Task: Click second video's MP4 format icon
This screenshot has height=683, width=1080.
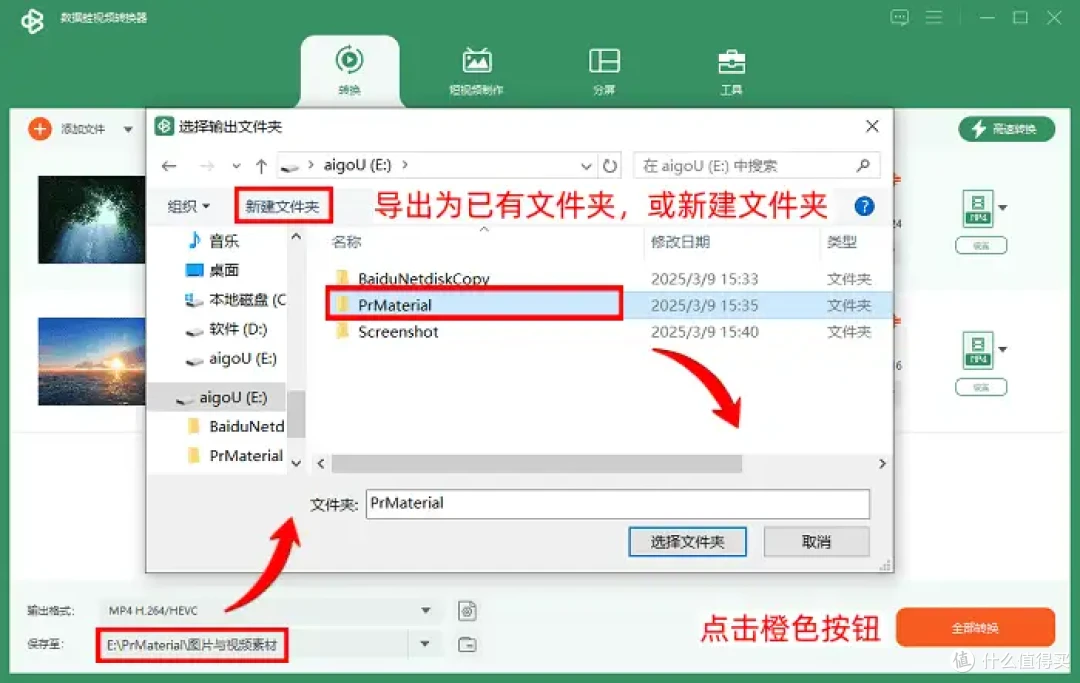Action: click(977, 350)
